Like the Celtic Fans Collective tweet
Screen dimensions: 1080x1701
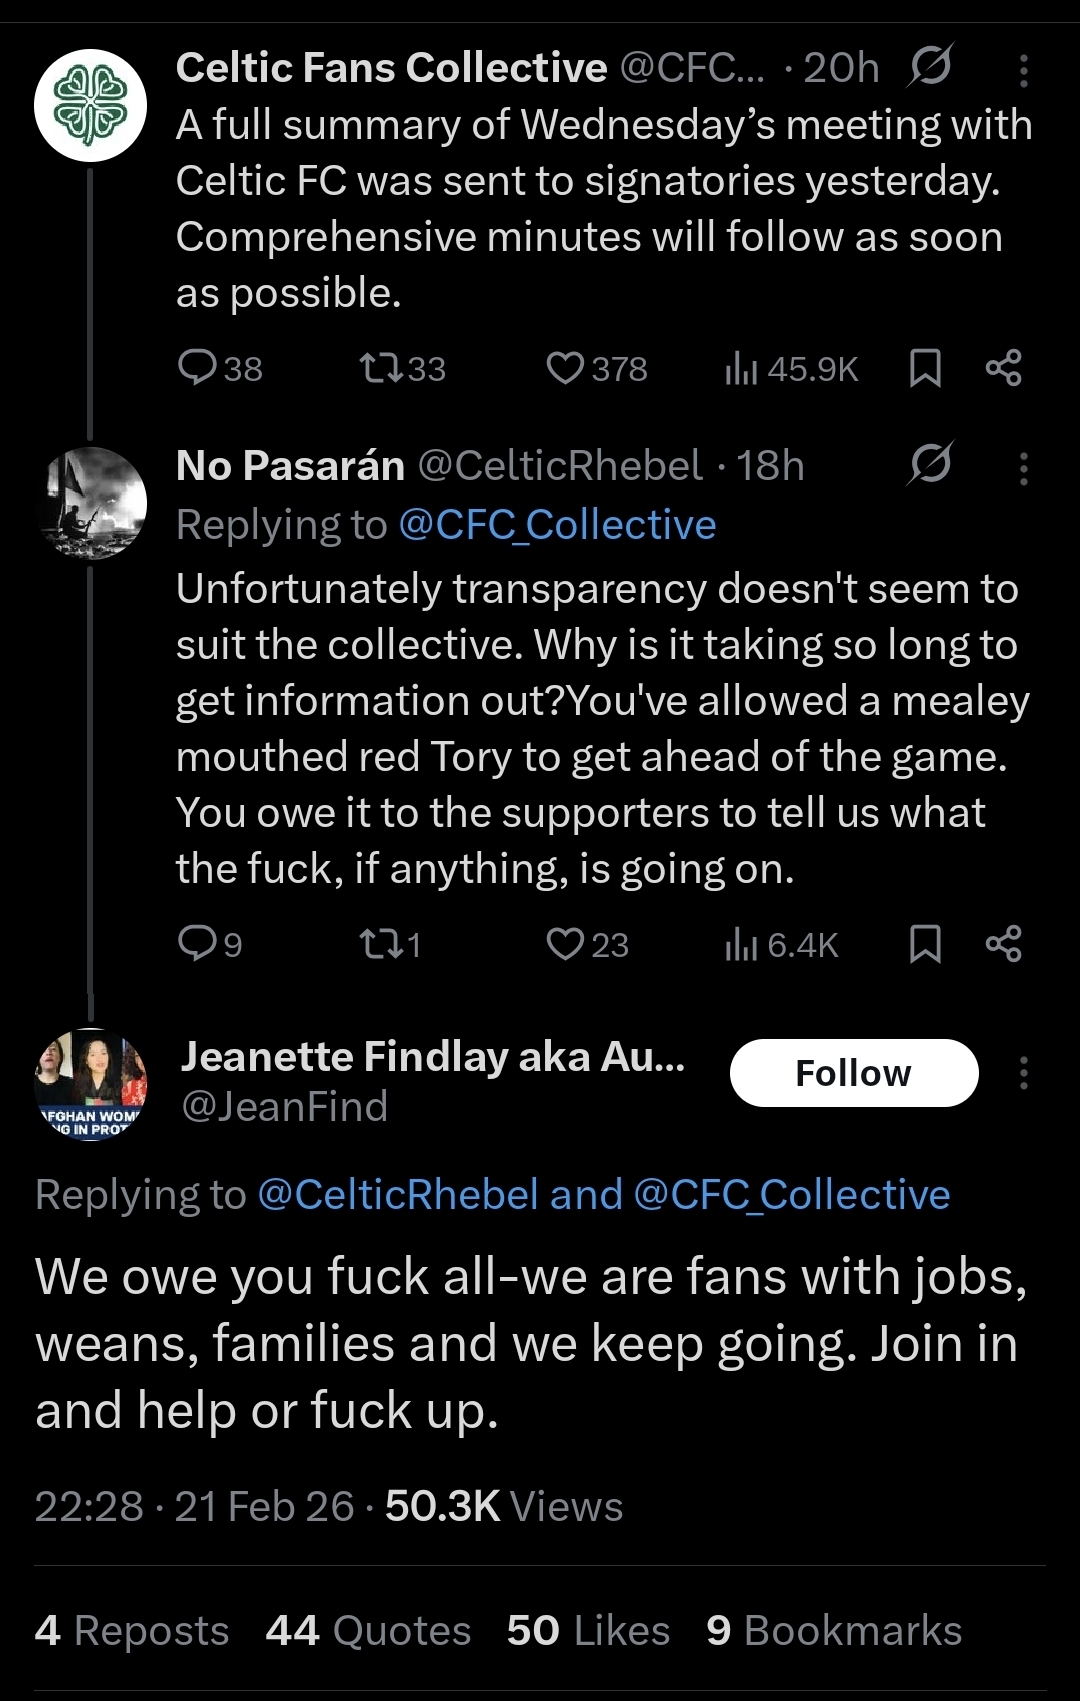pos(565,368)
